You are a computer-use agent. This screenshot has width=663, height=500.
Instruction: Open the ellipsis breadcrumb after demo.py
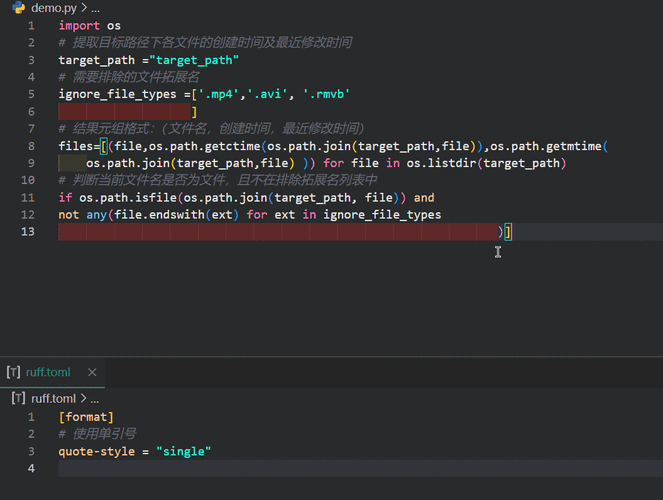coord(95,8)
